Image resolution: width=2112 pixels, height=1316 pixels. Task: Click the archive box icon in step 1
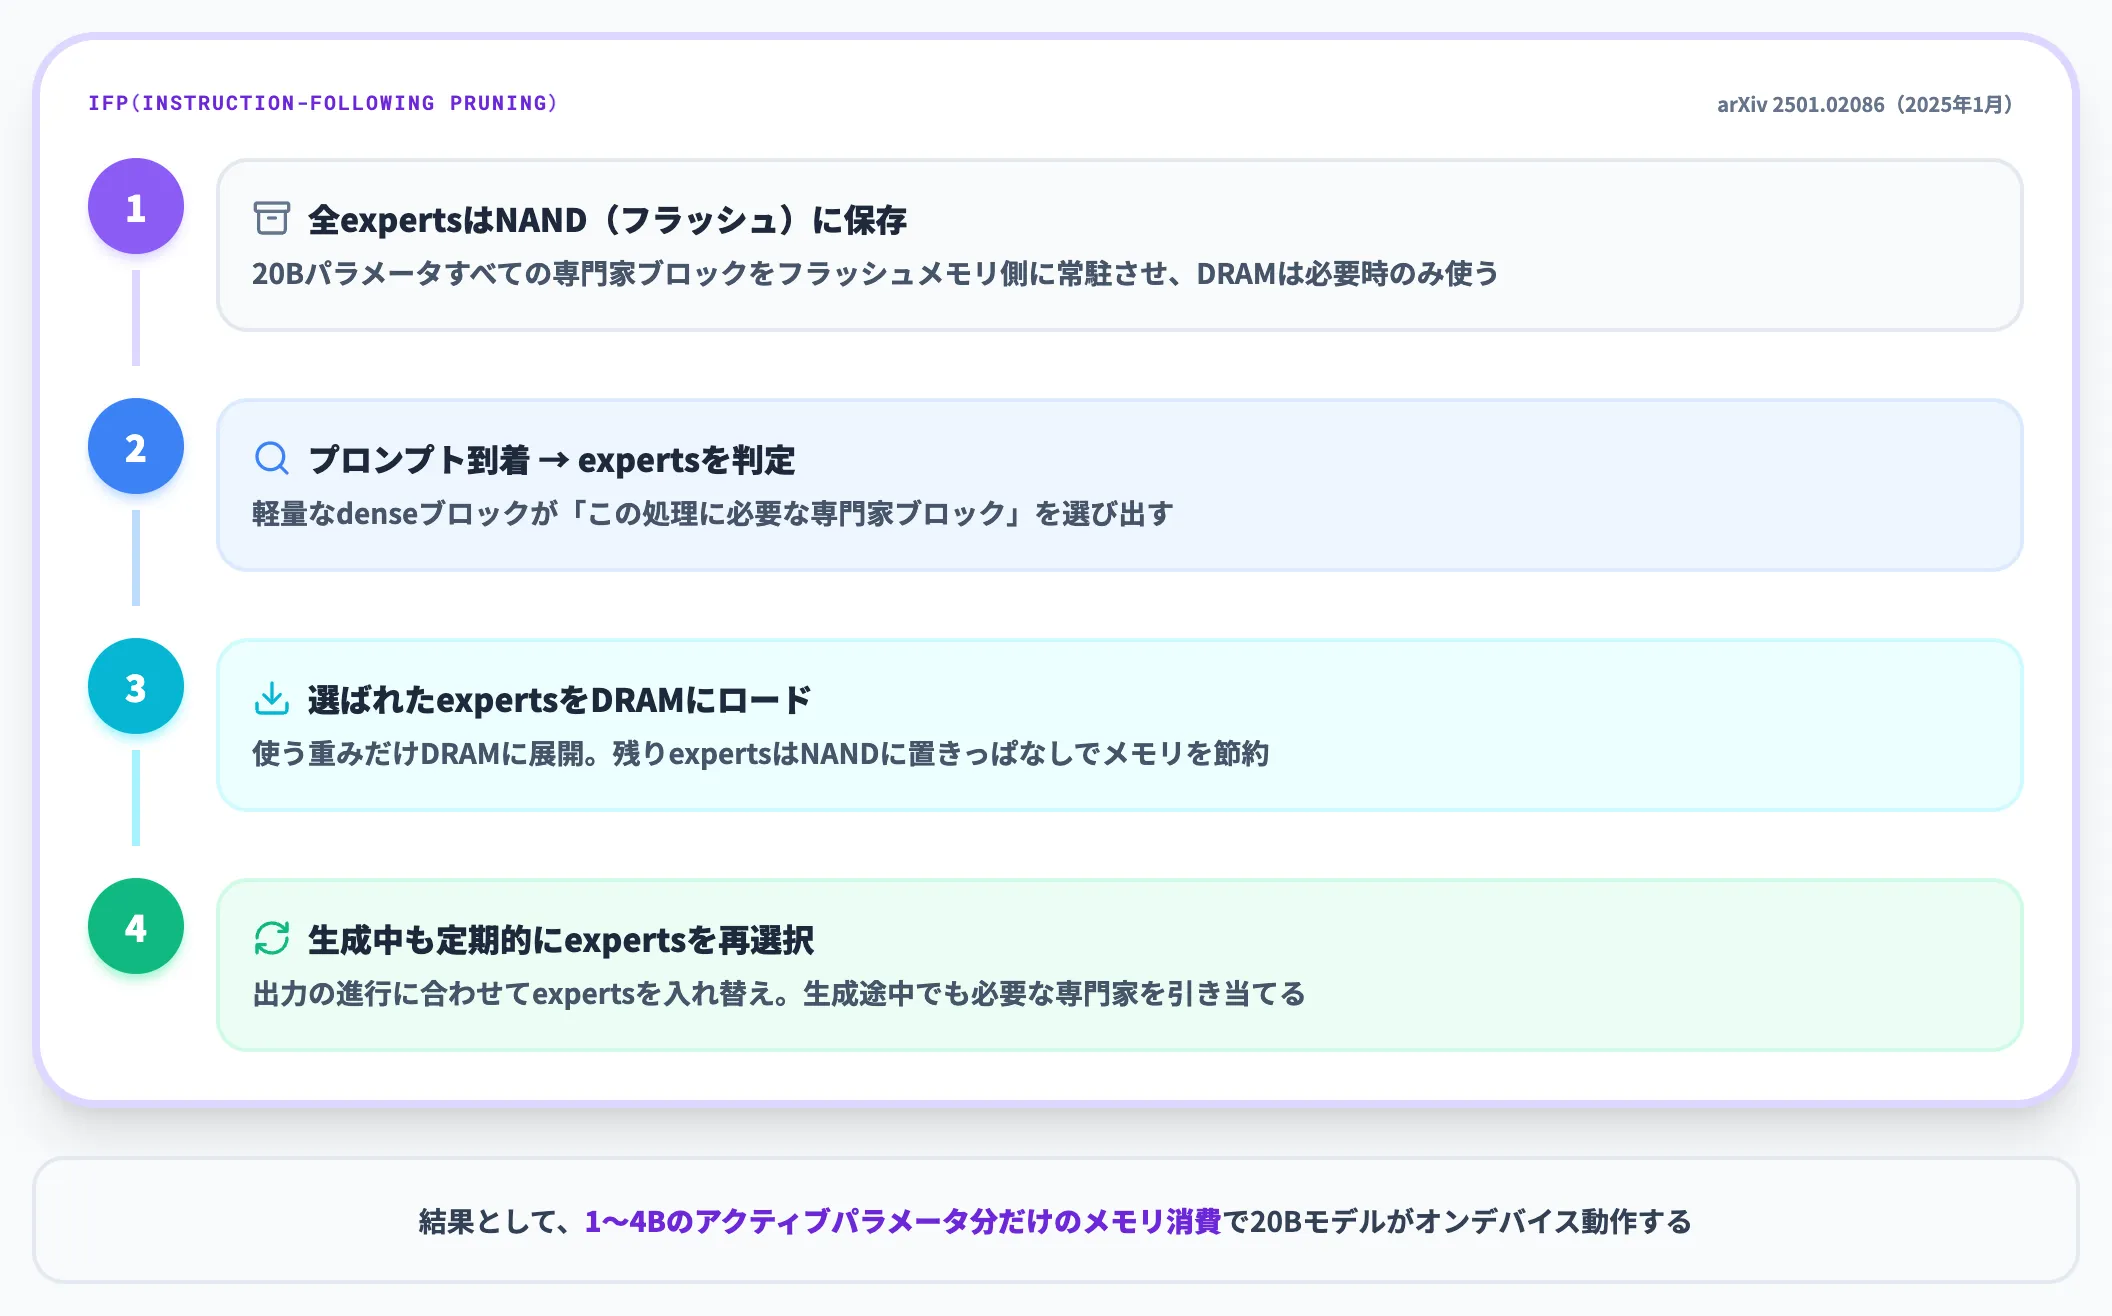(271, 218)
